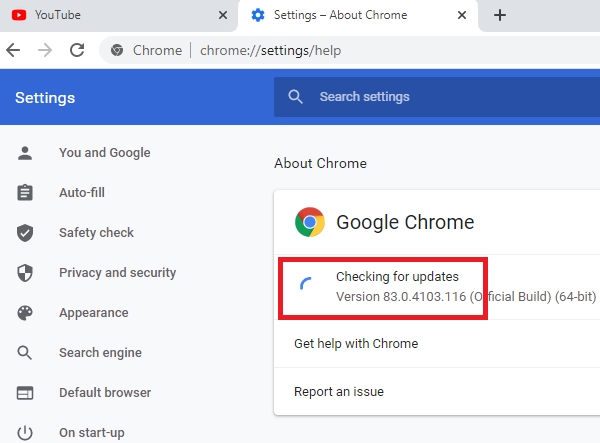Click the On start-up power icon
600x443 pixels.
click(25, 433)
